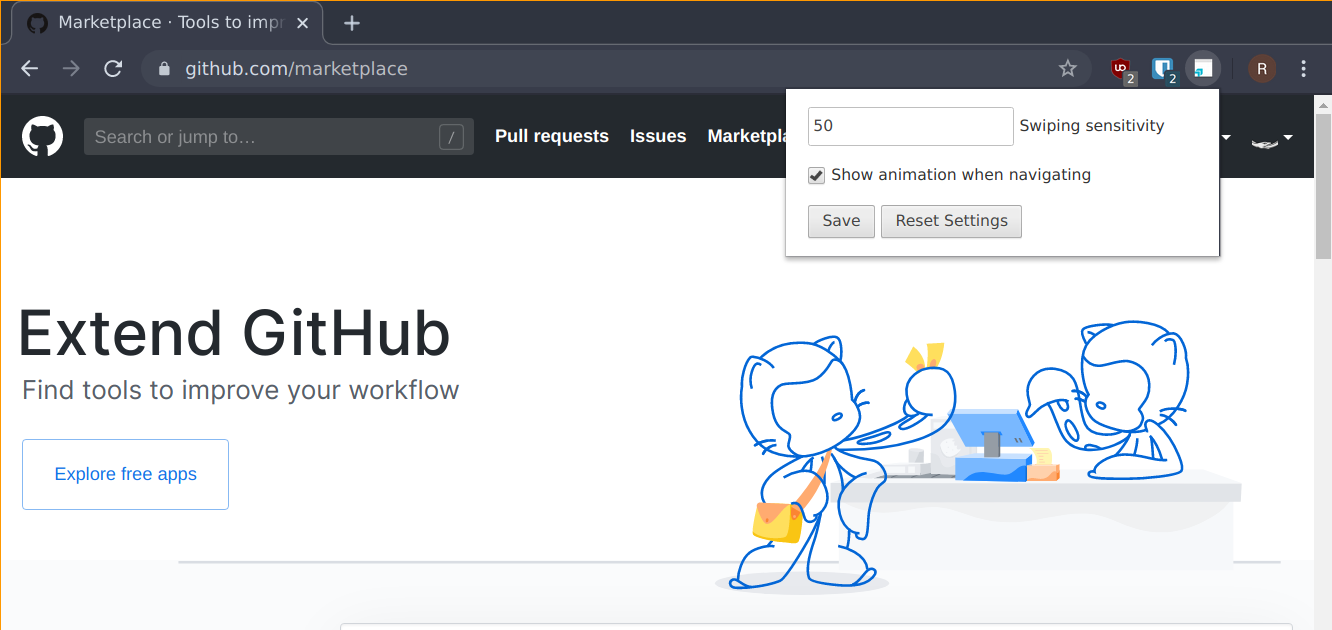The image size is (1332, 630).
Task: Click the vertical scrollbar thumb
Action: (1323, 187)
